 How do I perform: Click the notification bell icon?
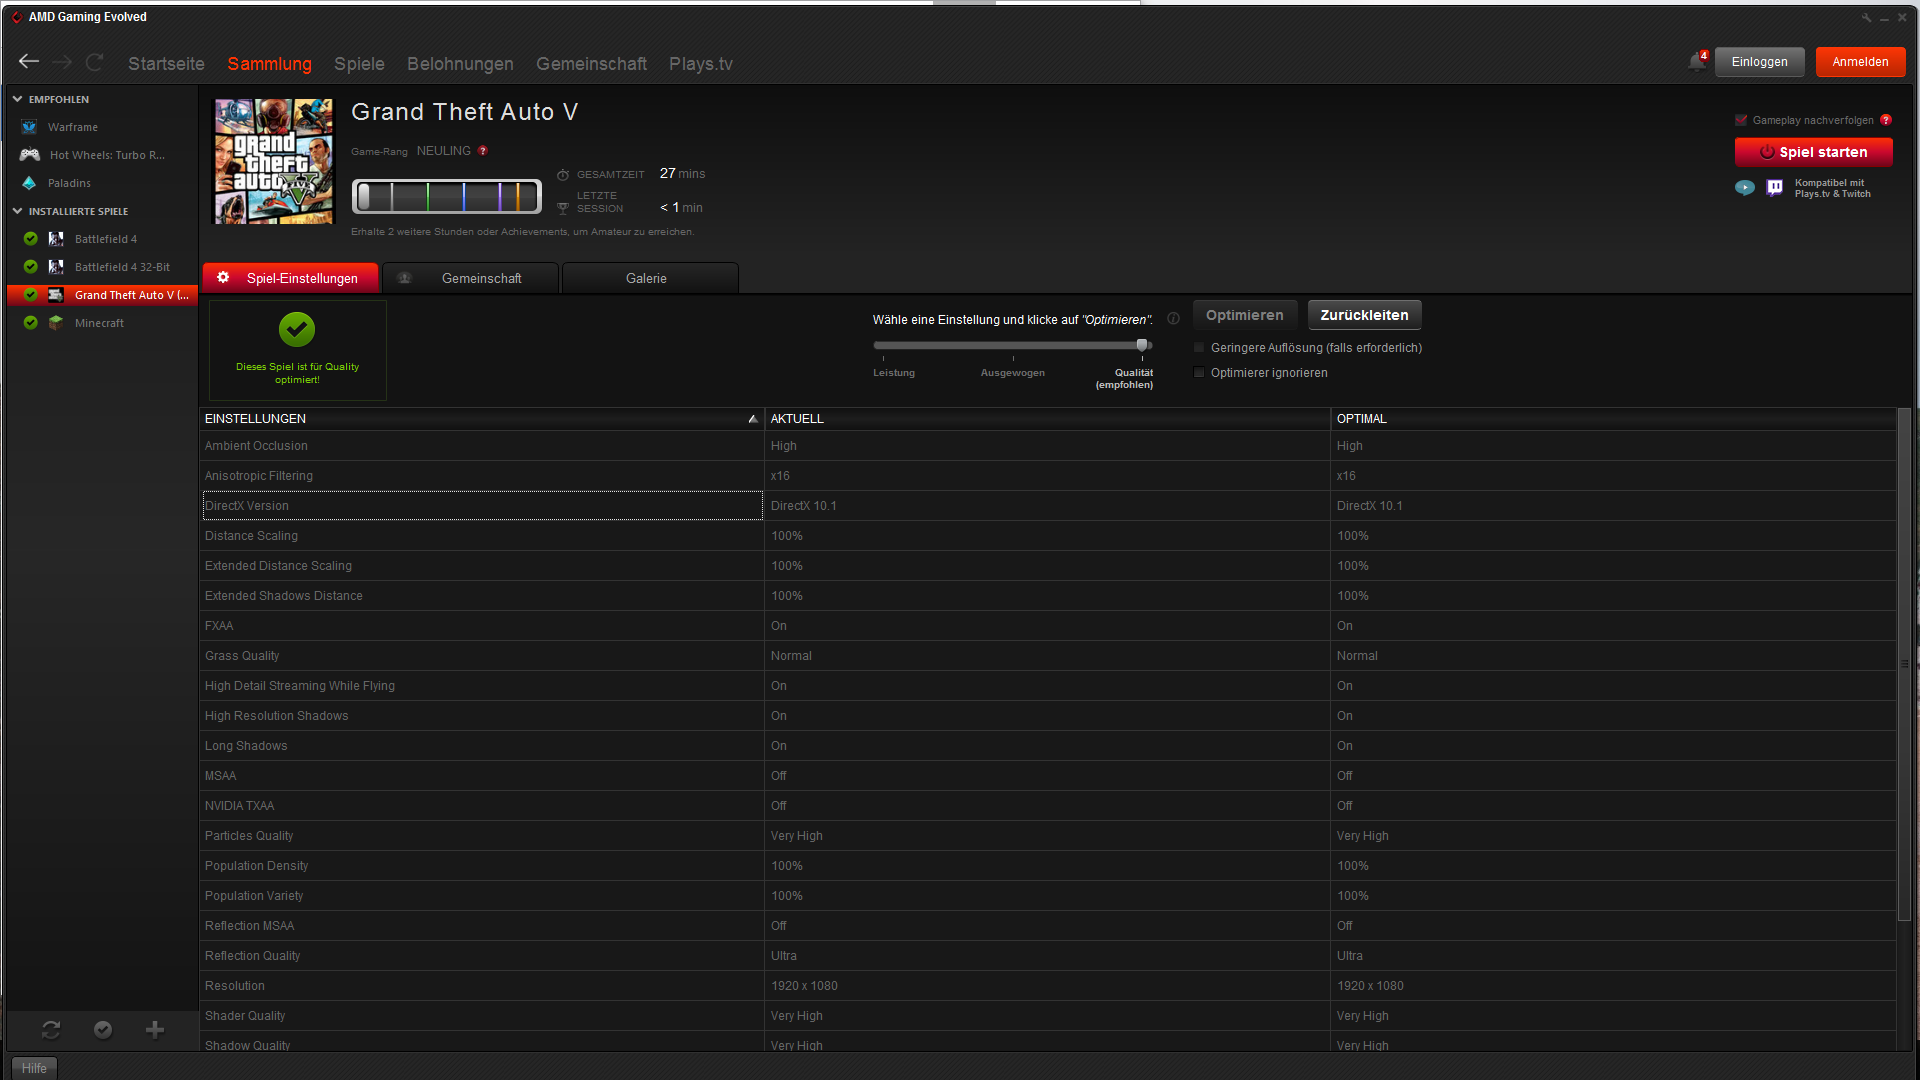click(1696, 62)
